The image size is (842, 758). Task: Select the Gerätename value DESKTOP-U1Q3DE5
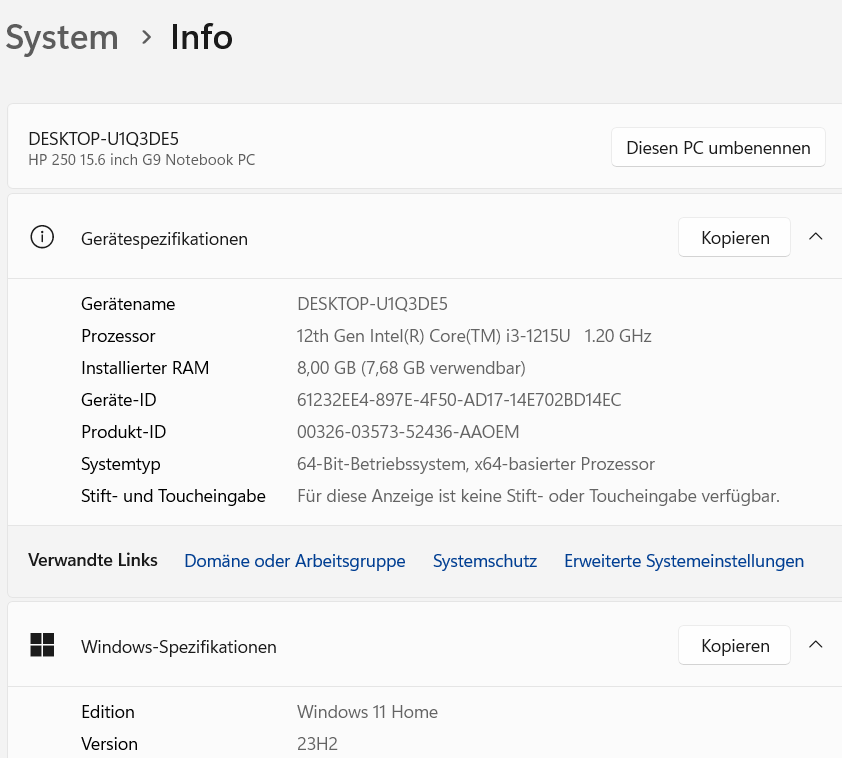(372, 304)
